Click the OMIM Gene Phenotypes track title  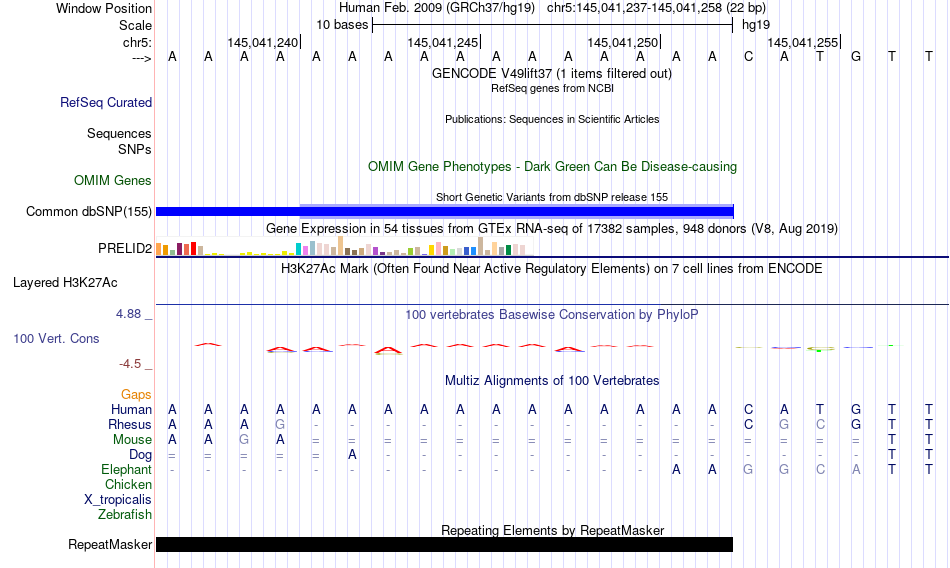pyautogui.click(x=553, y=167)
